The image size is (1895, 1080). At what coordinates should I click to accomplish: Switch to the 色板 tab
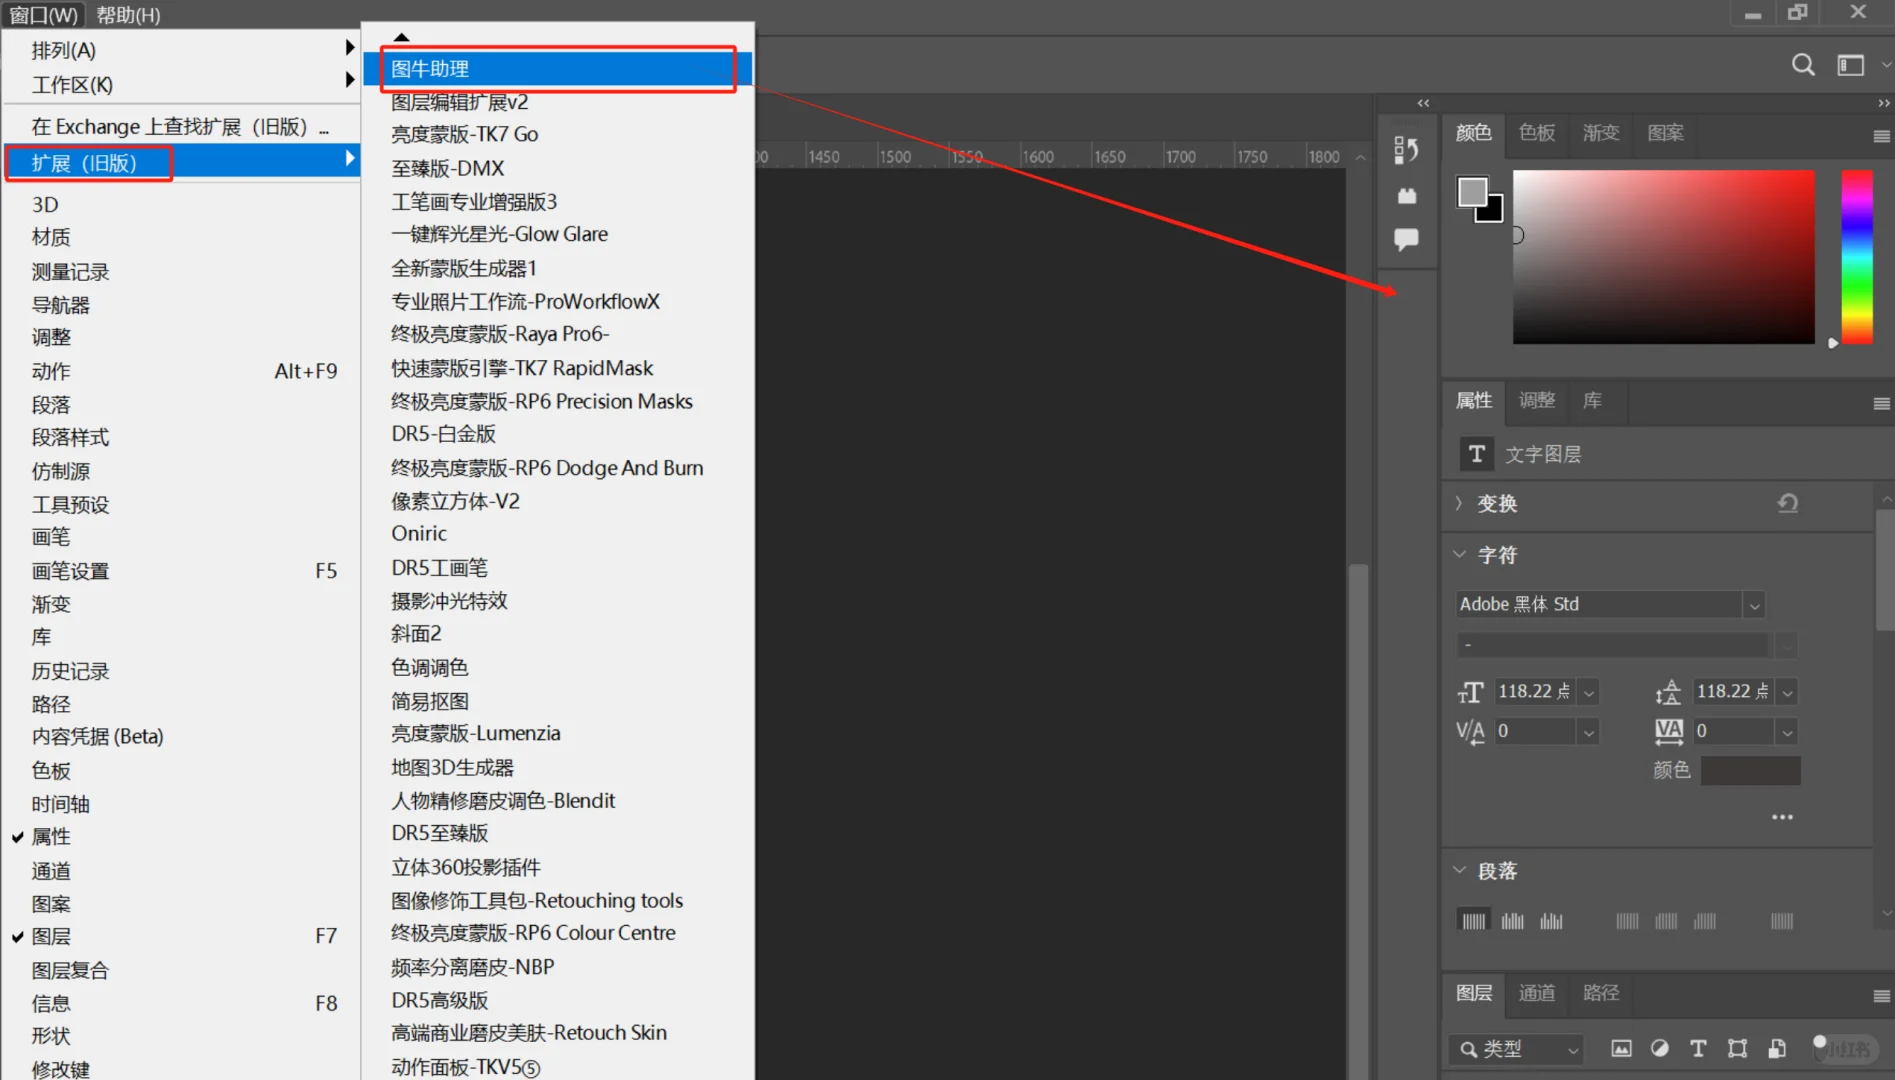click(x=1537, y=133)
